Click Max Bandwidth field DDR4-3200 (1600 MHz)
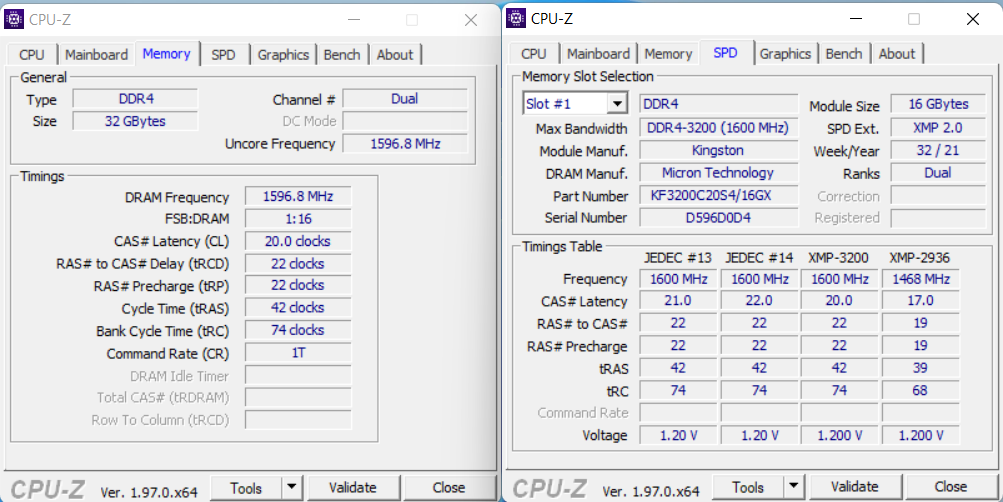The height and width of the screenshot is (502, 1003). click(719, 128)
